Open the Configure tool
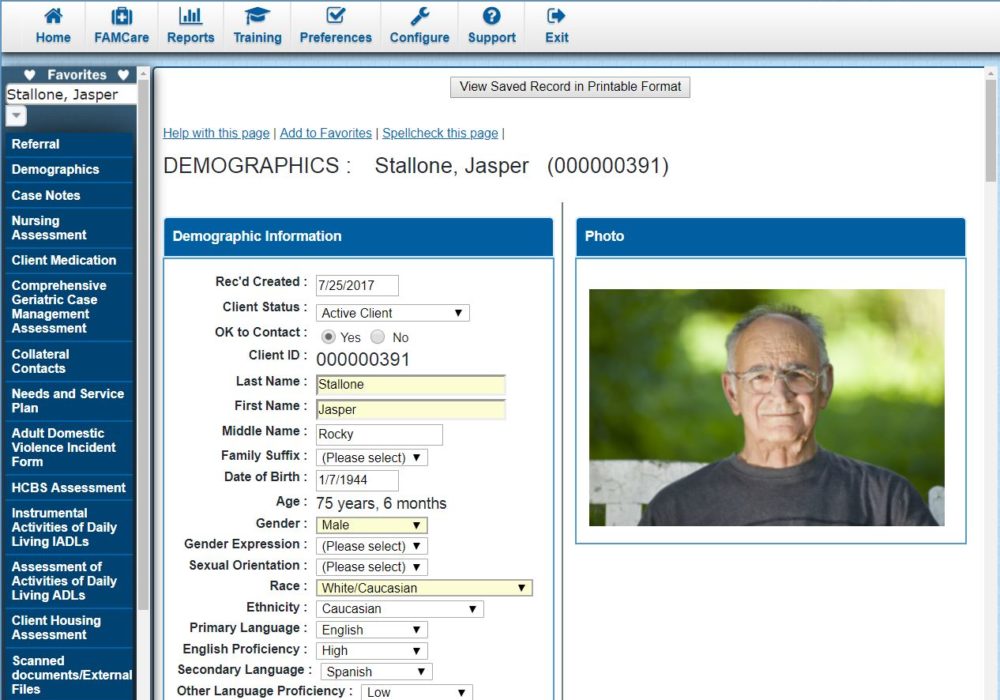 tap(418, 25)
